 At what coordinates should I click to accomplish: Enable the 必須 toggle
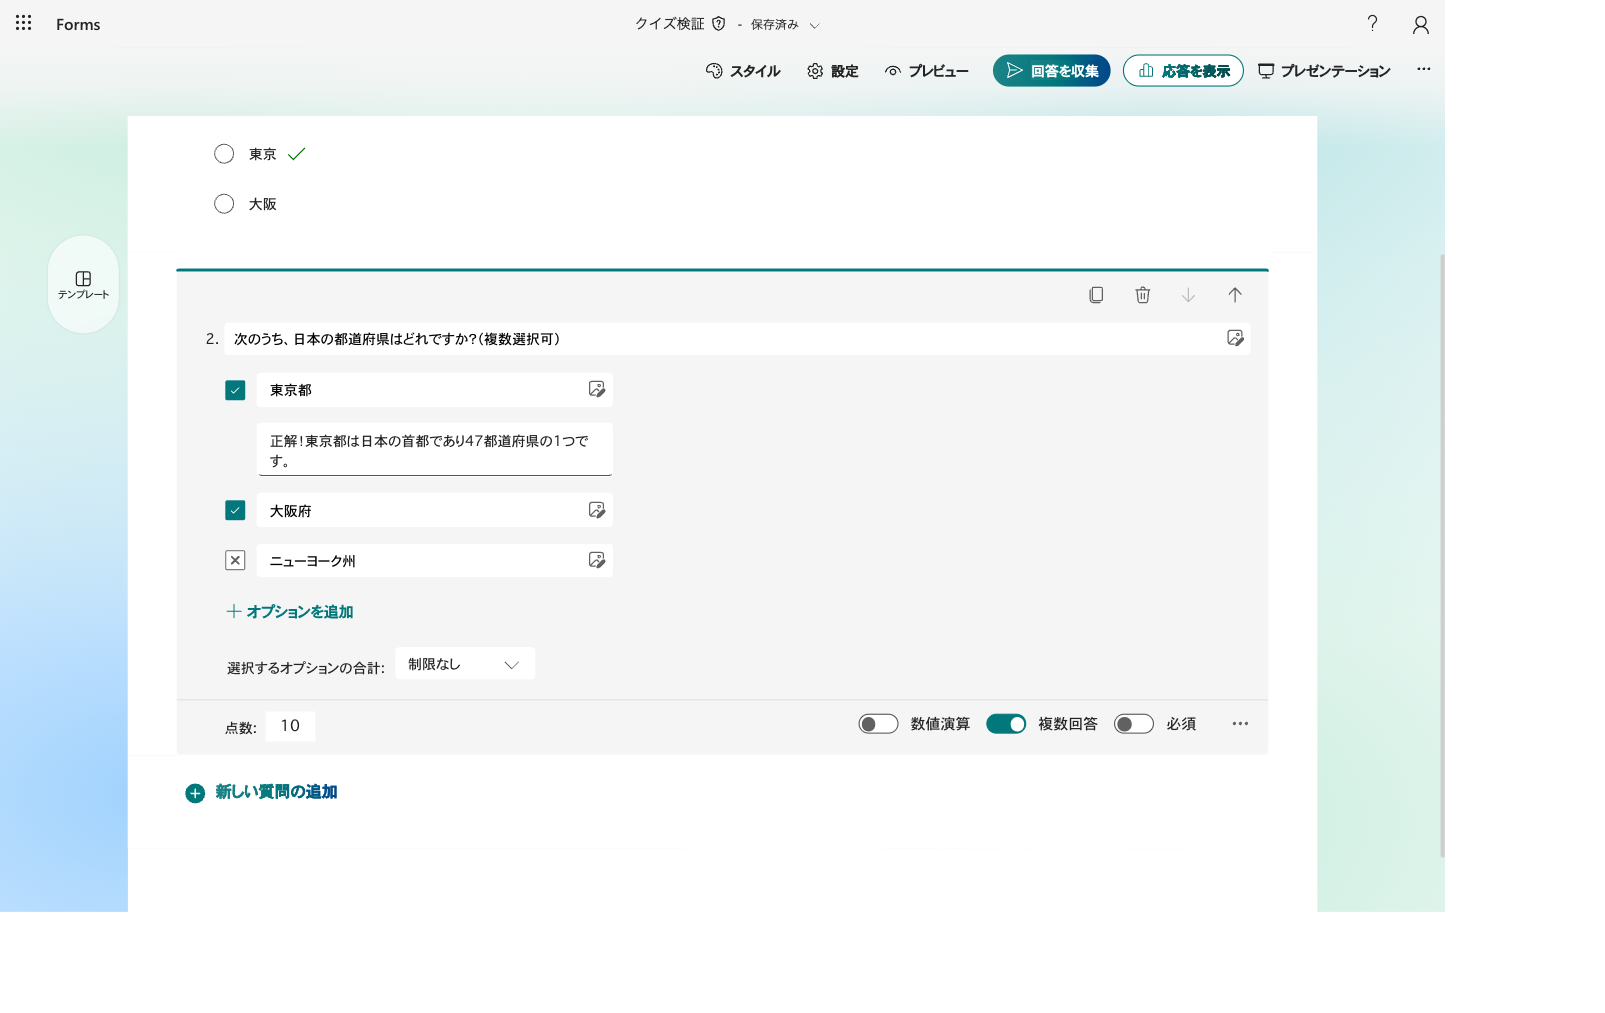click(1134, 724)
